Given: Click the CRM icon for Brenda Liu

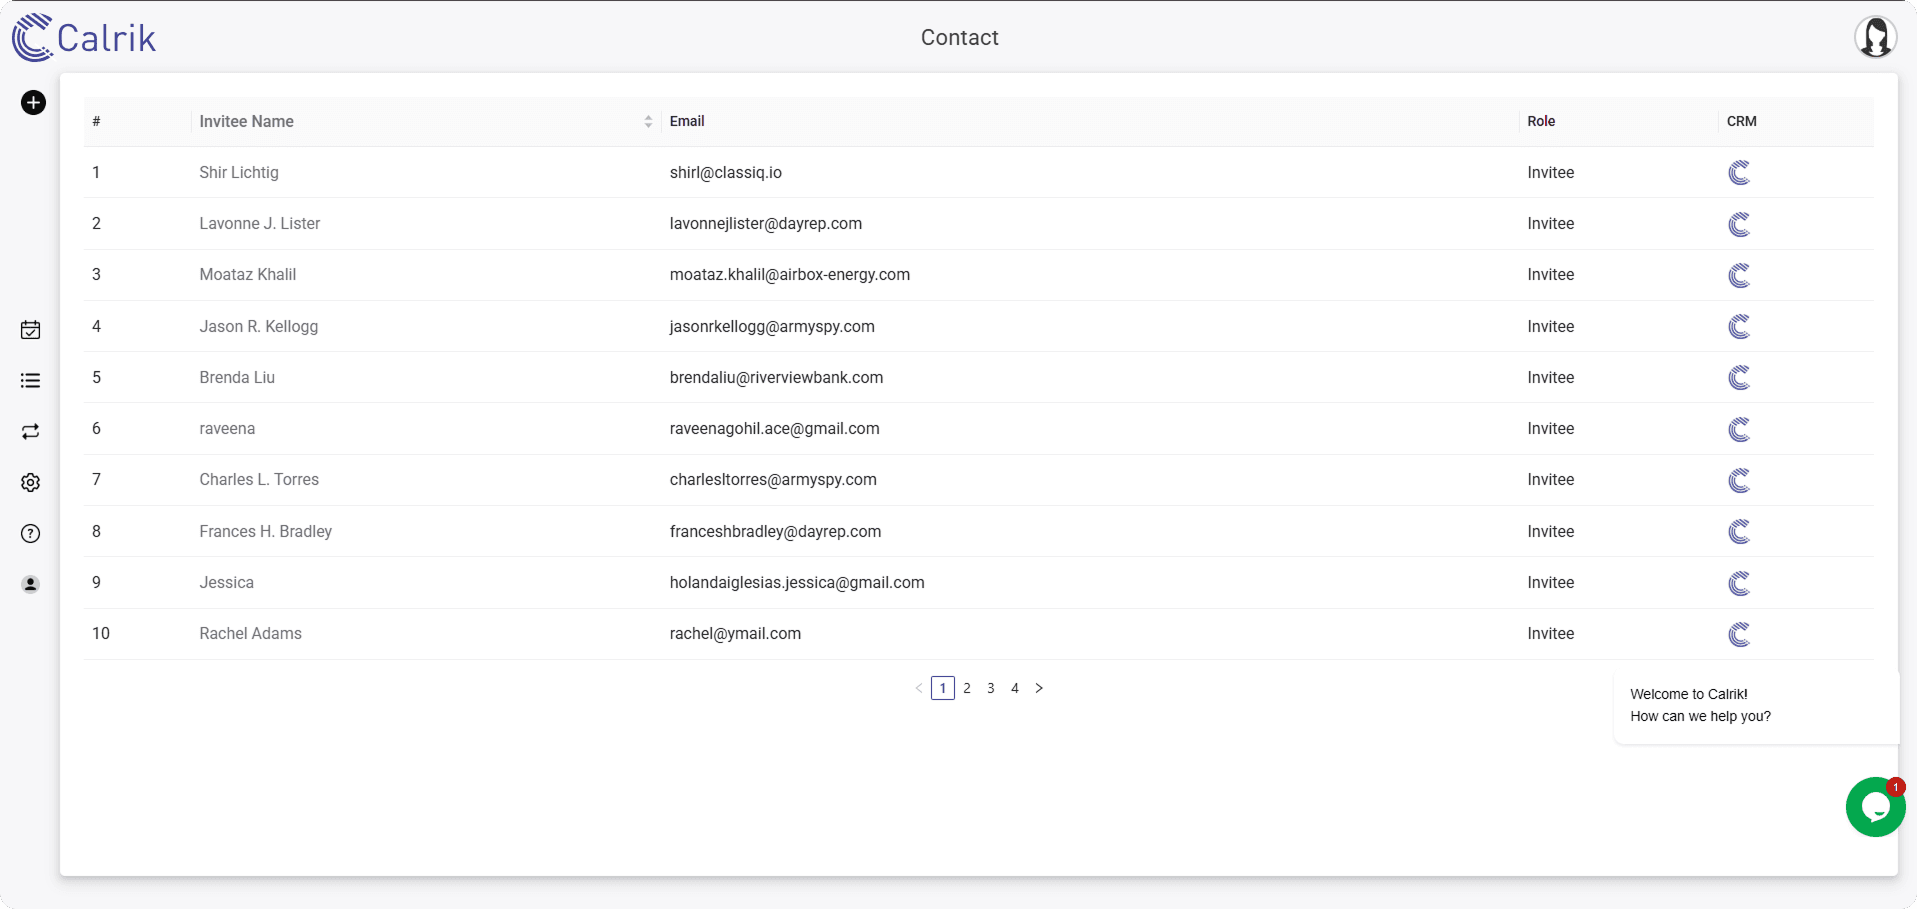Looking at the screenshot, I should [x=1739, y=378].
